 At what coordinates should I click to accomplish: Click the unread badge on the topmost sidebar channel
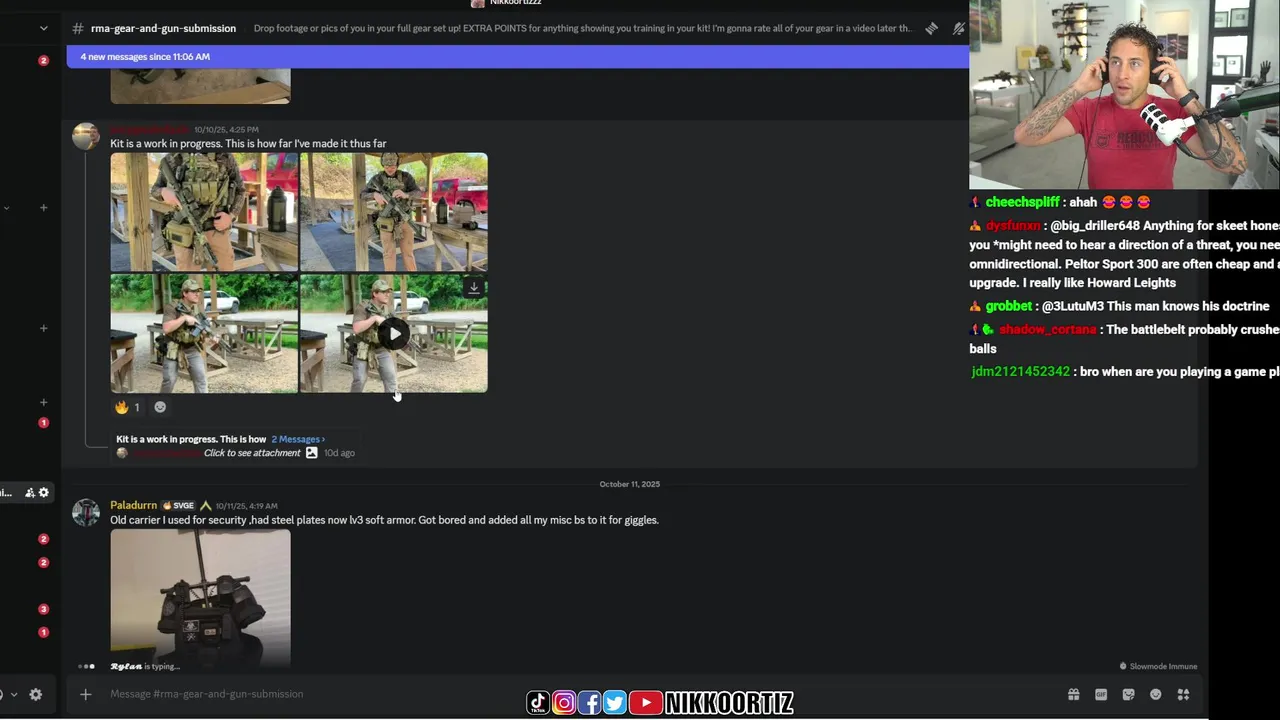(x=43, y=61)
